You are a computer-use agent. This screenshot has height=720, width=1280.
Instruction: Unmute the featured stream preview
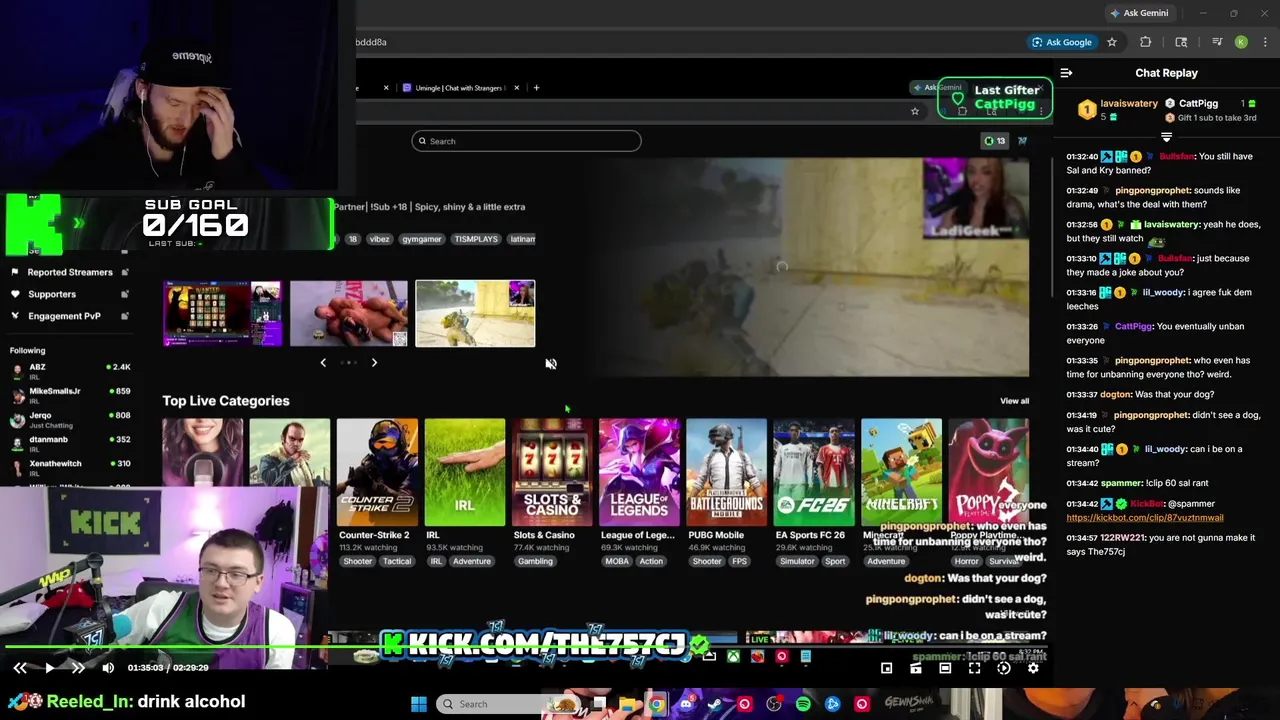pos(551,364)
